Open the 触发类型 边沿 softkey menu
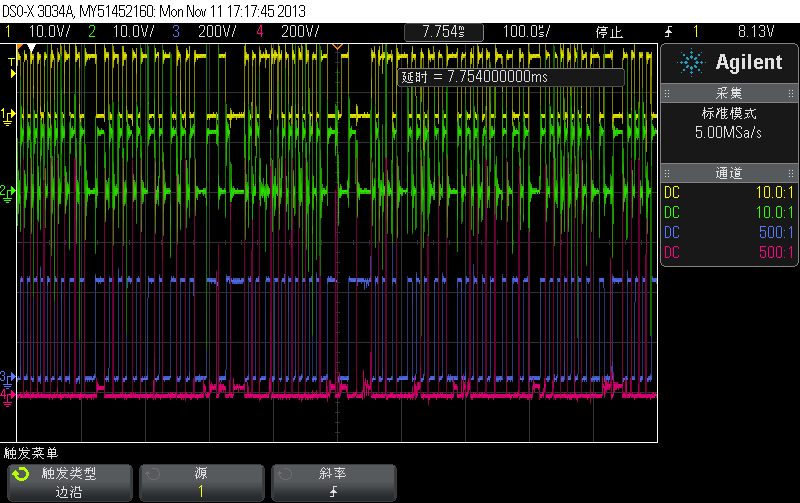 coord(69,482)
